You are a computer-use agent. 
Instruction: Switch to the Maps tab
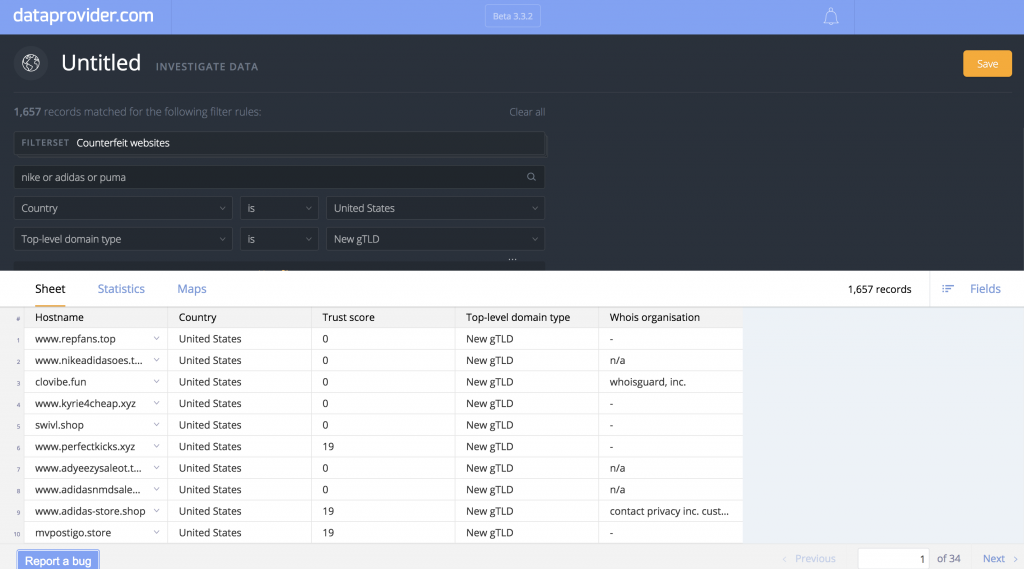(192, 289)
